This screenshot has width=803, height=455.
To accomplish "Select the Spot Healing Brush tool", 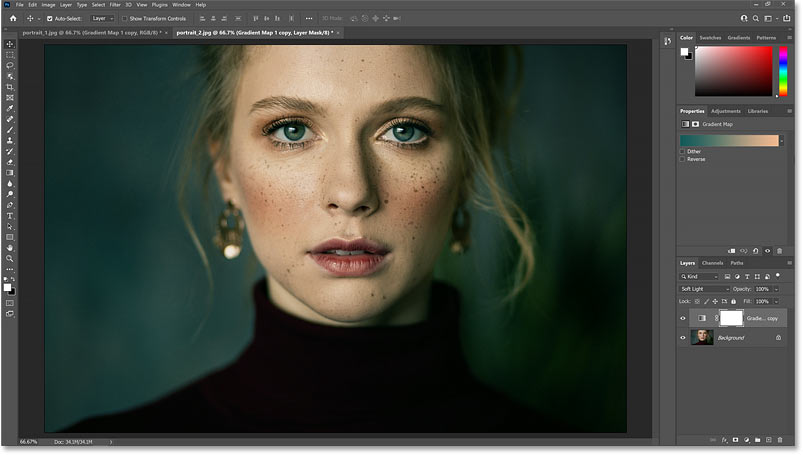I will 10,119.
